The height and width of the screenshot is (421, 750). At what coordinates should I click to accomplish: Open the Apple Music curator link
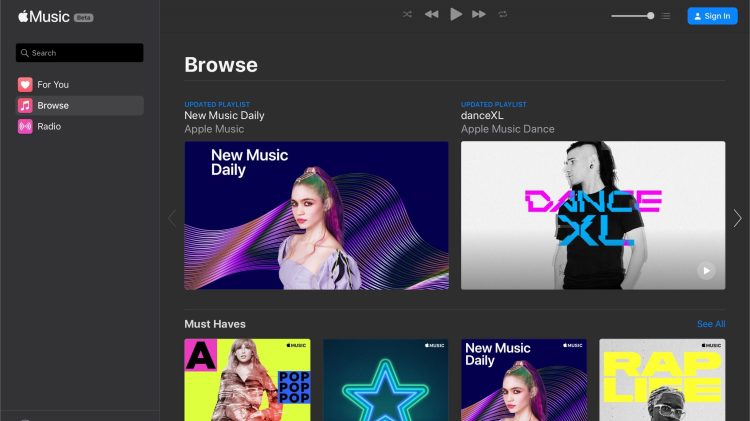click(214, 129)
